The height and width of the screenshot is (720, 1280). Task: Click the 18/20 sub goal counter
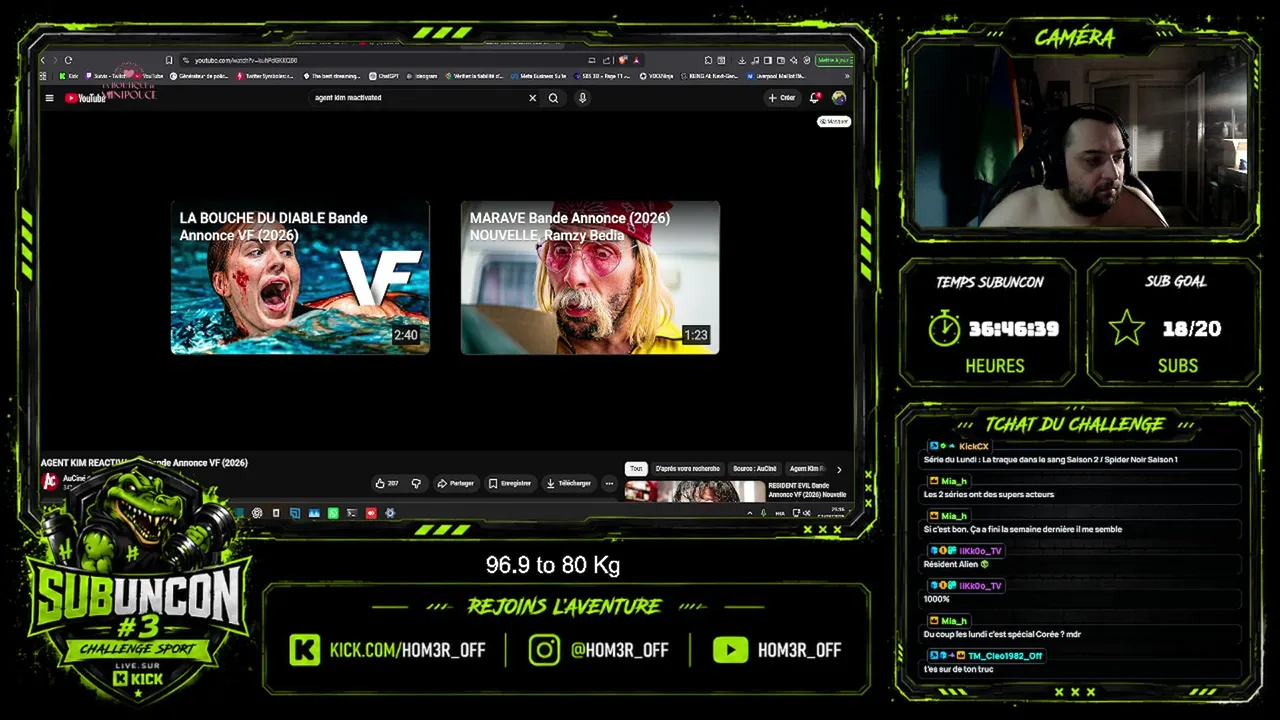pos(1192,329)
